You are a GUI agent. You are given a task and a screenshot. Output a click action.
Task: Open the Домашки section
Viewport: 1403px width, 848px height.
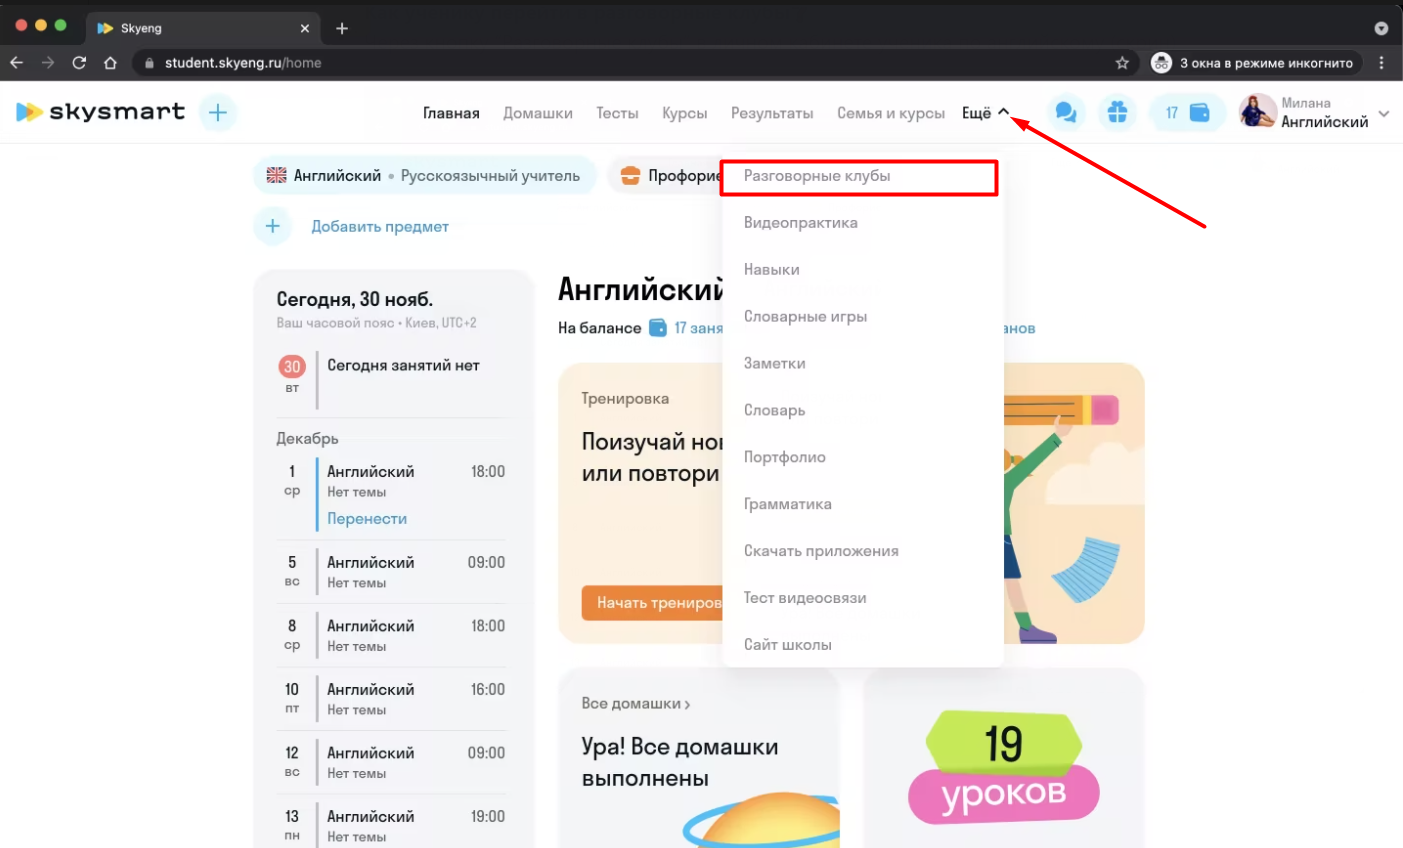[538, 113]
